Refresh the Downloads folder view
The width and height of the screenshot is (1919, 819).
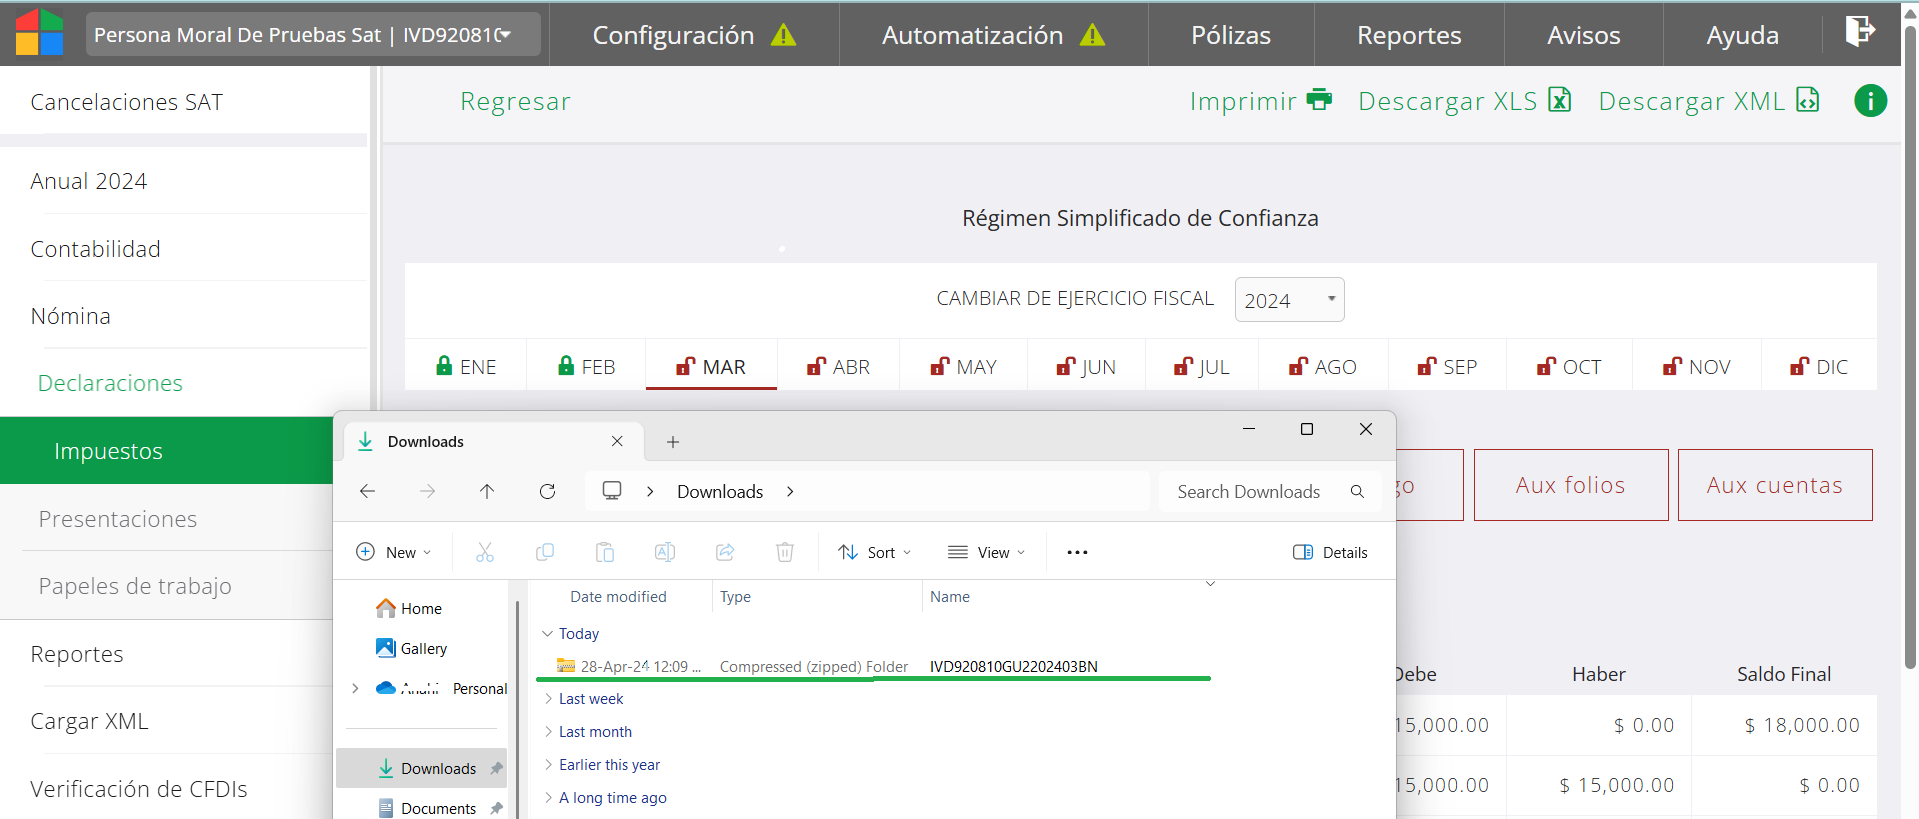click(x=547, y=491)
